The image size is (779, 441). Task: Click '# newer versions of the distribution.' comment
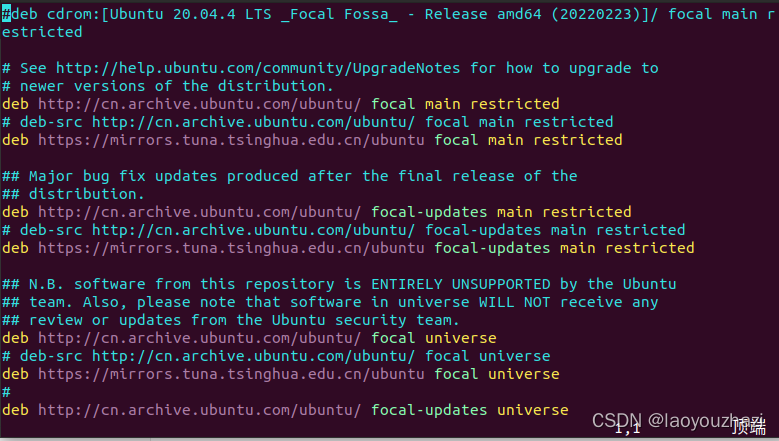(x=167, y=86)
